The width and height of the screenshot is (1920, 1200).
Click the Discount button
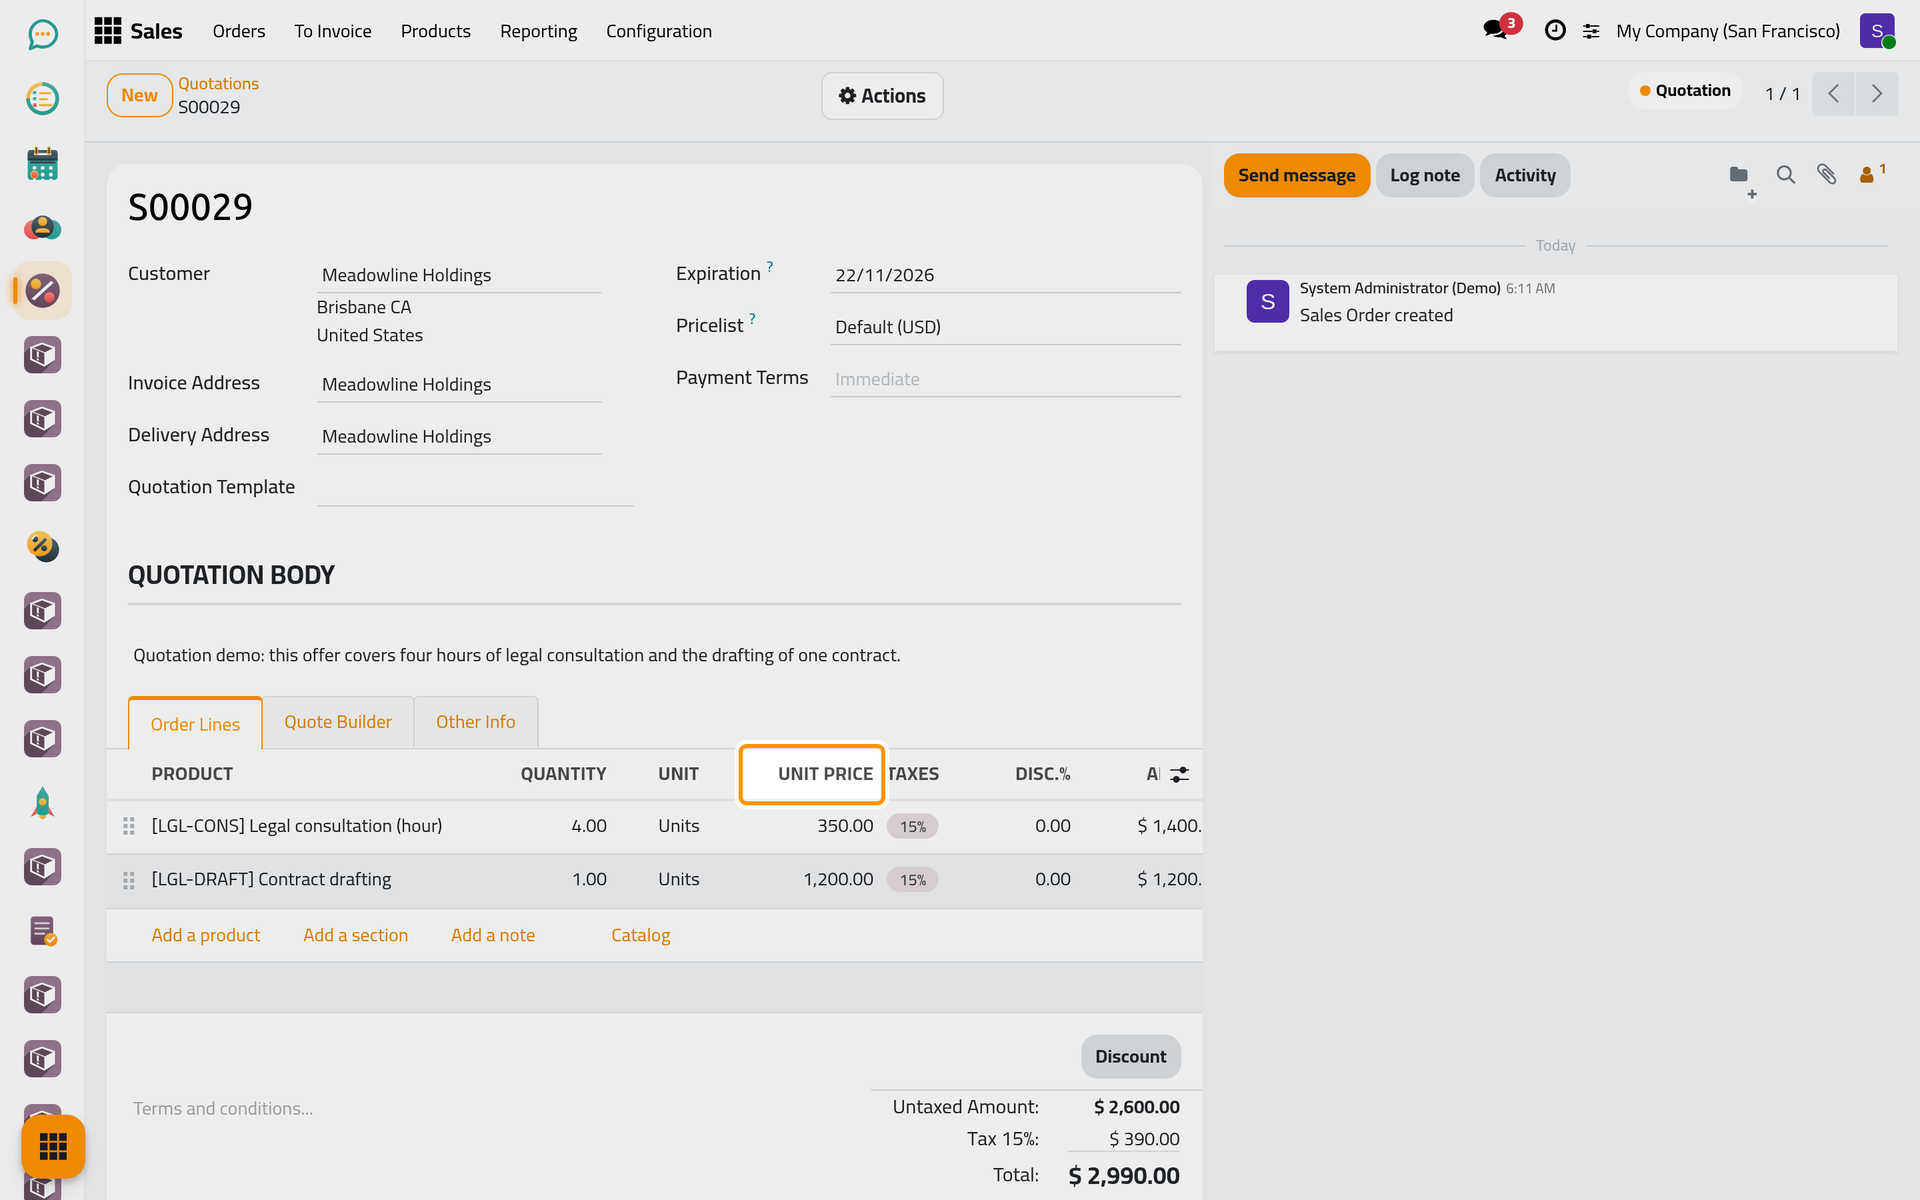(x=1130, y=1057)
